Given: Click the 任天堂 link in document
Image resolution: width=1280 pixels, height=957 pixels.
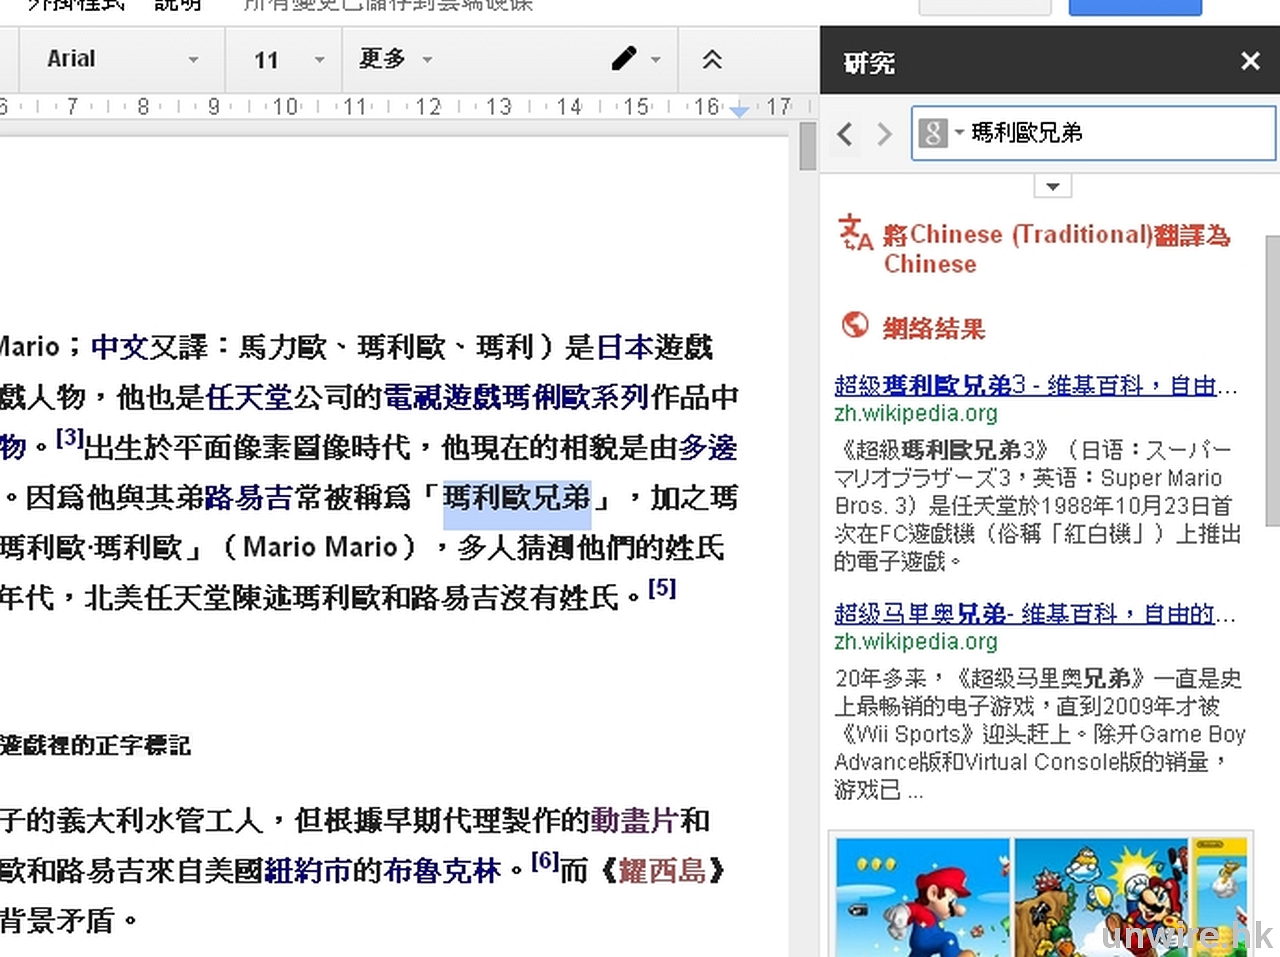Looking at the screenshot, I should (249, 398).
